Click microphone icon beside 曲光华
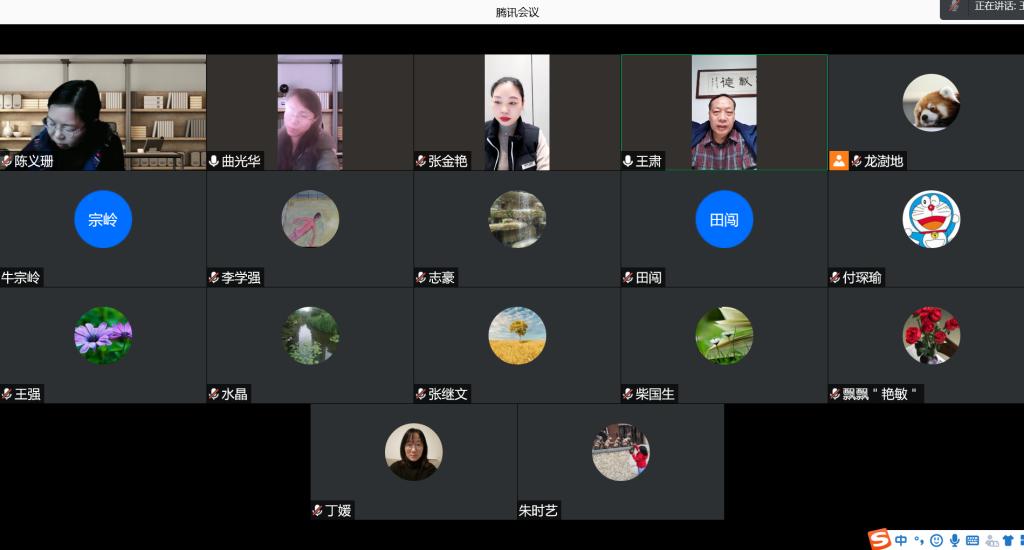Viewport: 1024px width, 550px height. click(x=214, y=161)
